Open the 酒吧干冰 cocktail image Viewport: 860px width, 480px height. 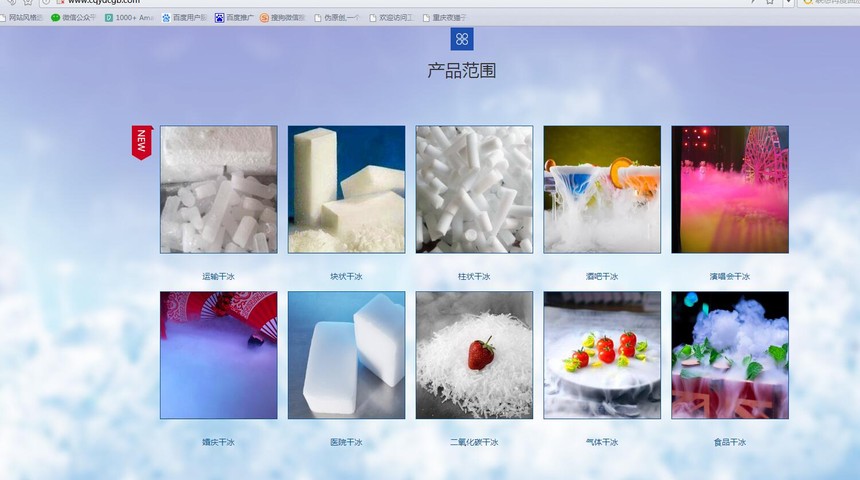[602, 189]
